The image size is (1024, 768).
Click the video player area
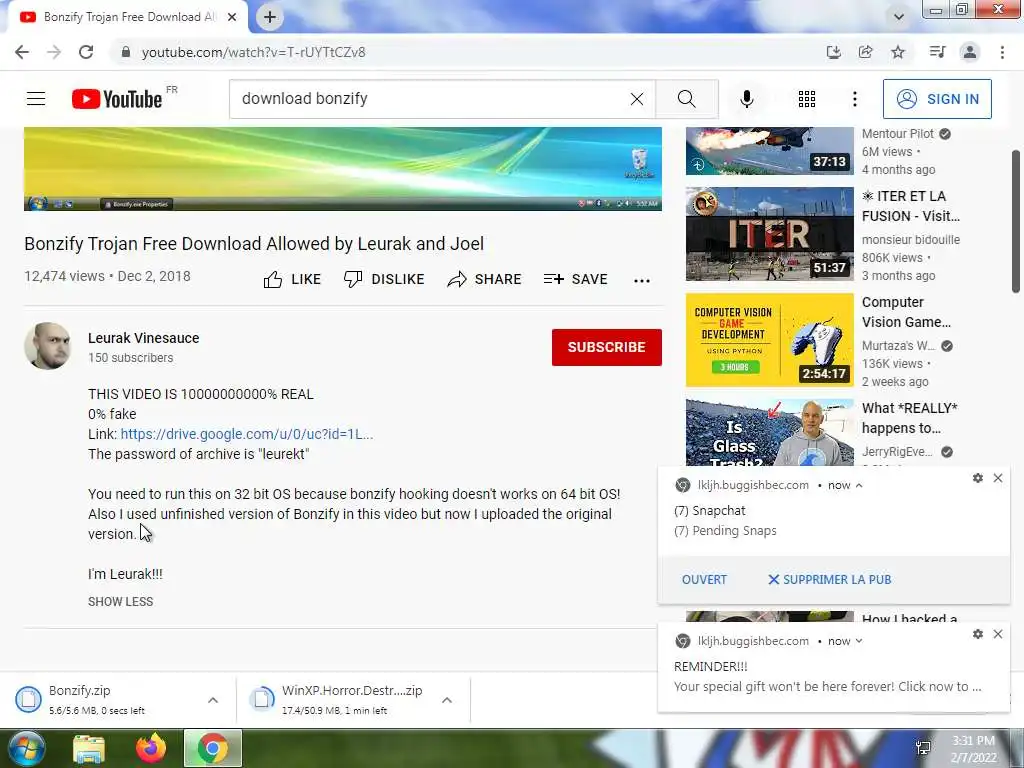(x=343, y=168)
